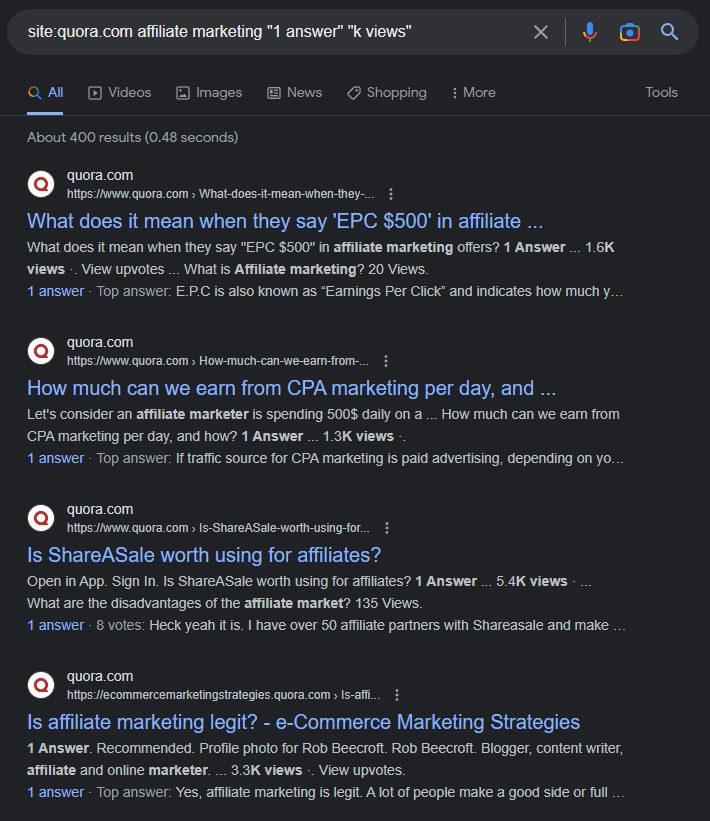Switch to the Videos tab

point(119,93)
